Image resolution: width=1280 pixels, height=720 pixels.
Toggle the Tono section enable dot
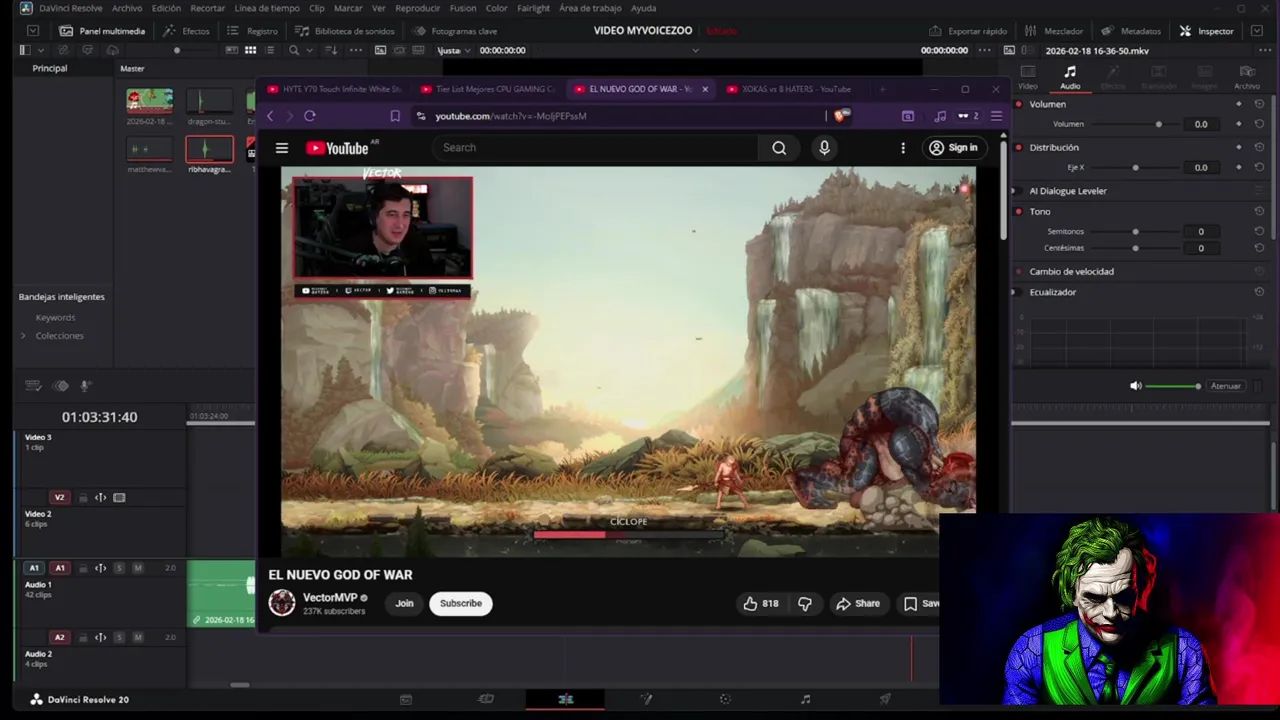pos(1019,211)
